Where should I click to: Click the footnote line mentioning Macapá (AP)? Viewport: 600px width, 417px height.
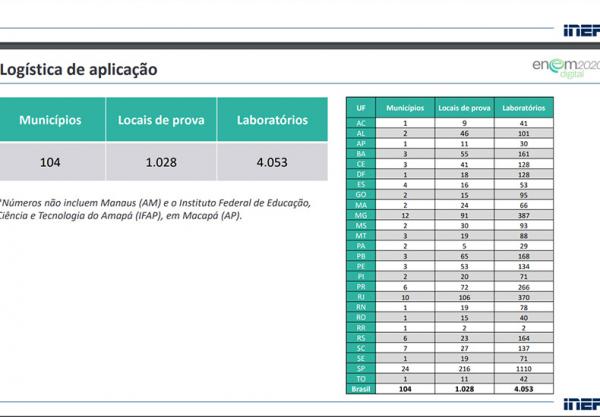coord(121,216)
